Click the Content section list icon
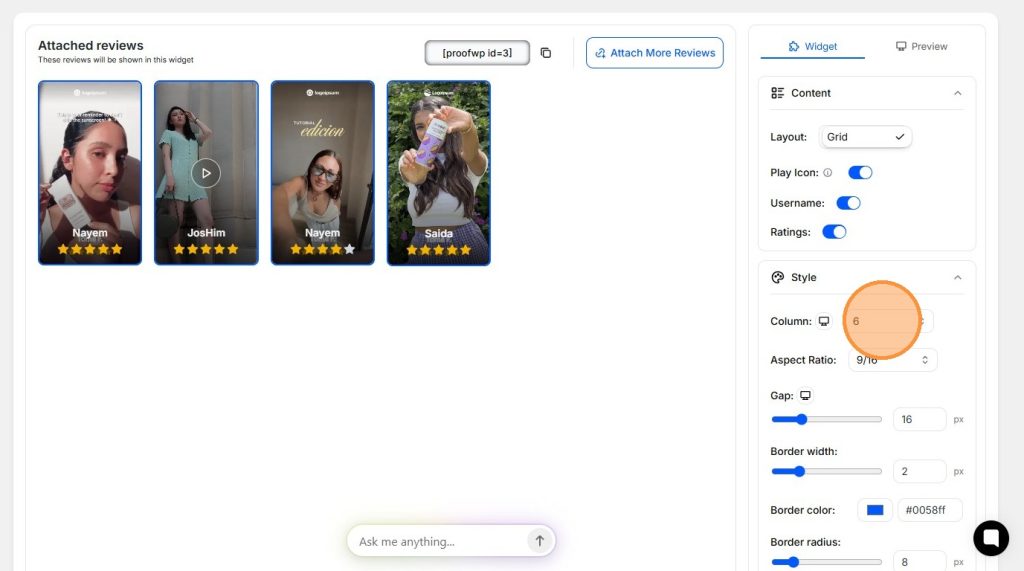Image resolution: width=1024 pixels, height=571 pixels. pos(777,93)
